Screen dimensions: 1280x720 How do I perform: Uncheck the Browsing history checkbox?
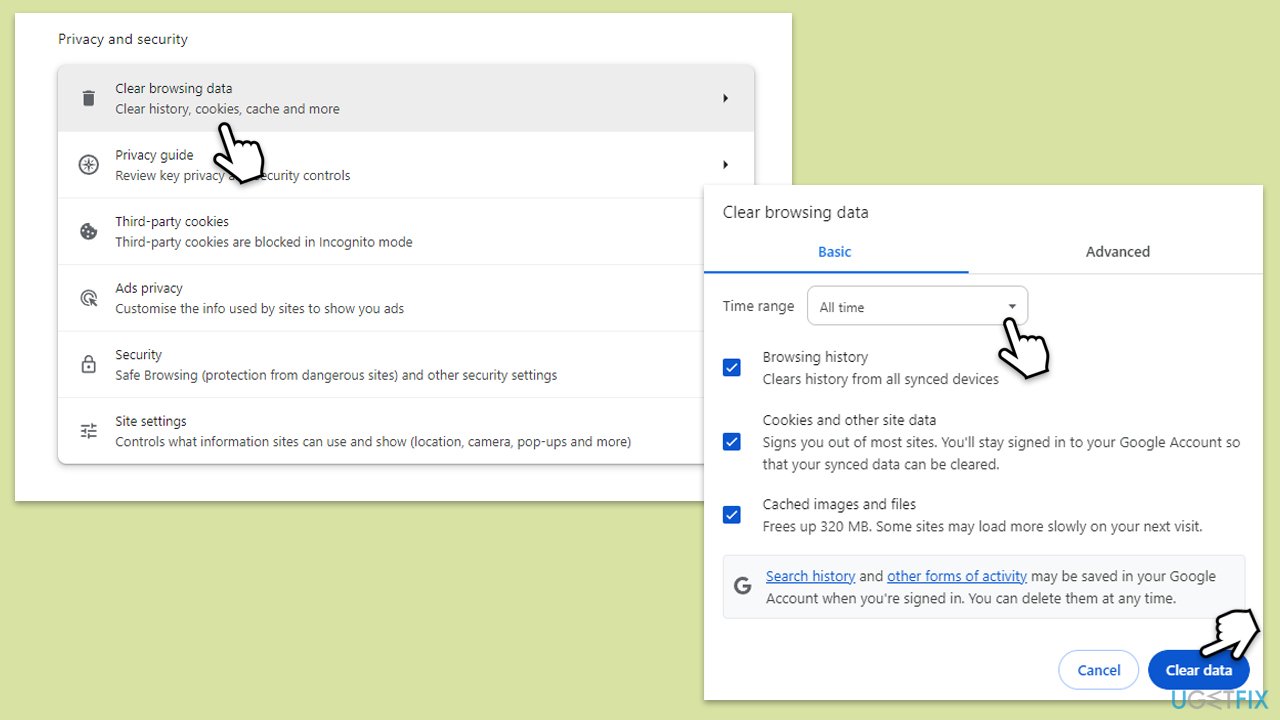pos(732,367)
